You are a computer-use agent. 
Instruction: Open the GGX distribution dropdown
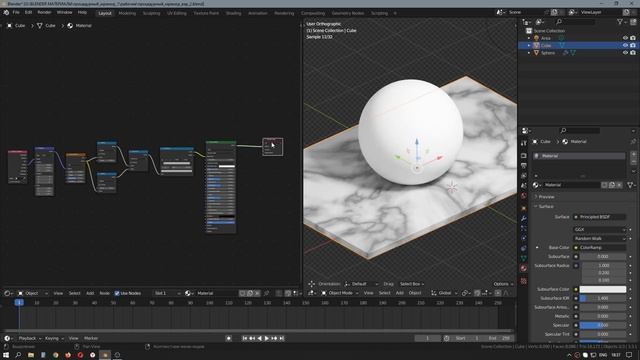(x=600, y=229)
